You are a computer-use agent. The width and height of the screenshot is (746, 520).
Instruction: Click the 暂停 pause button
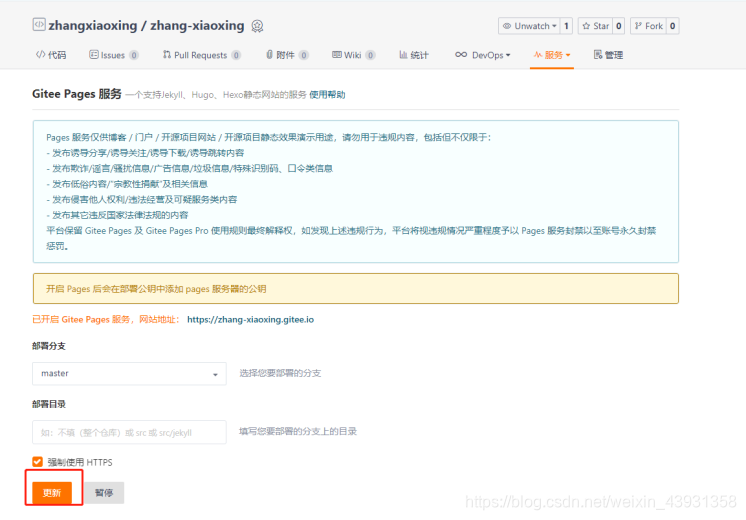[104, 492]
